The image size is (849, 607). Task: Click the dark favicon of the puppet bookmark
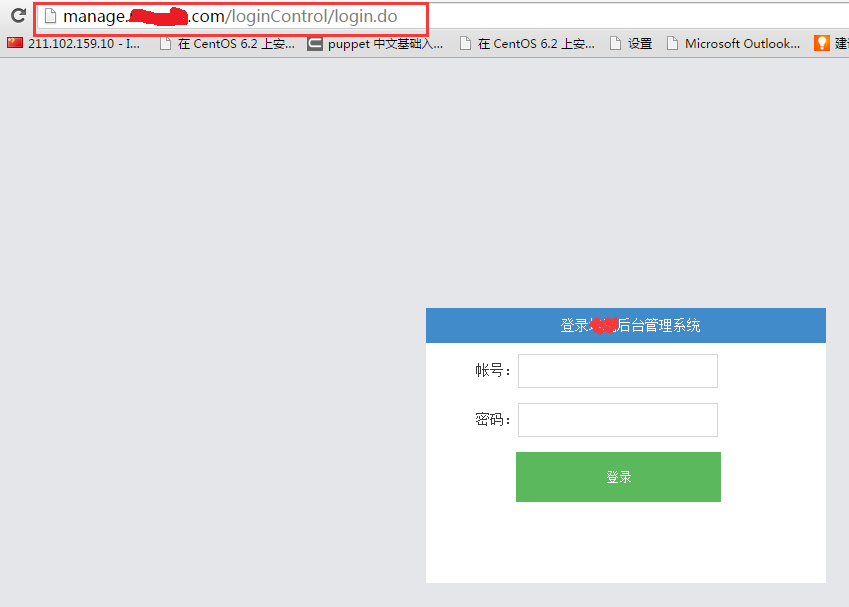pos(314,43)
